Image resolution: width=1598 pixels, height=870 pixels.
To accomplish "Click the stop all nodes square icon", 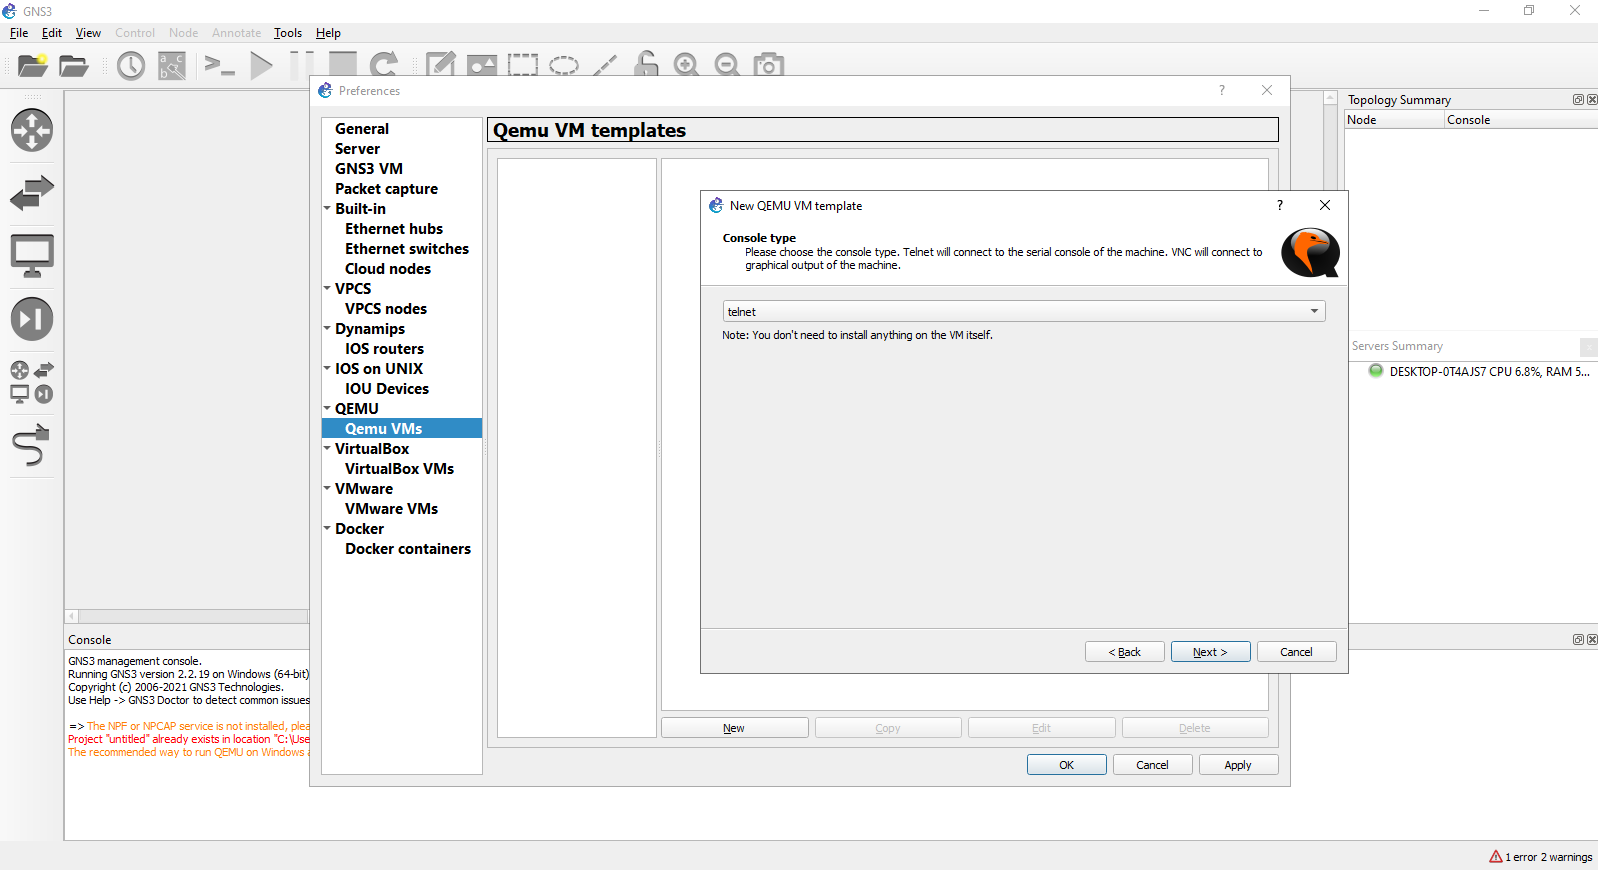I will 343,64.
